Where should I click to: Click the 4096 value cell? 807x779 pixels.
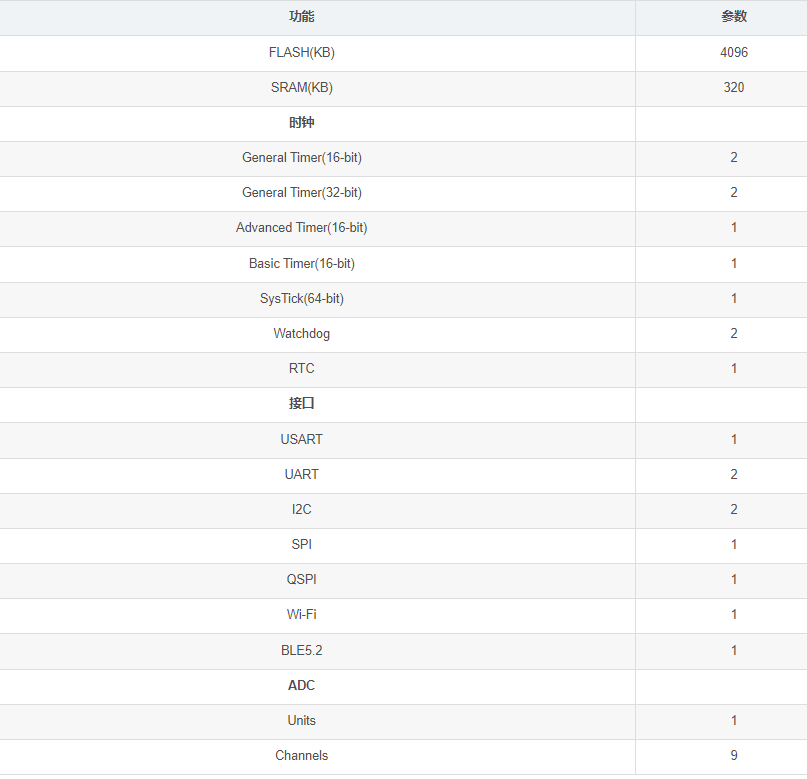tap(733, 52)
